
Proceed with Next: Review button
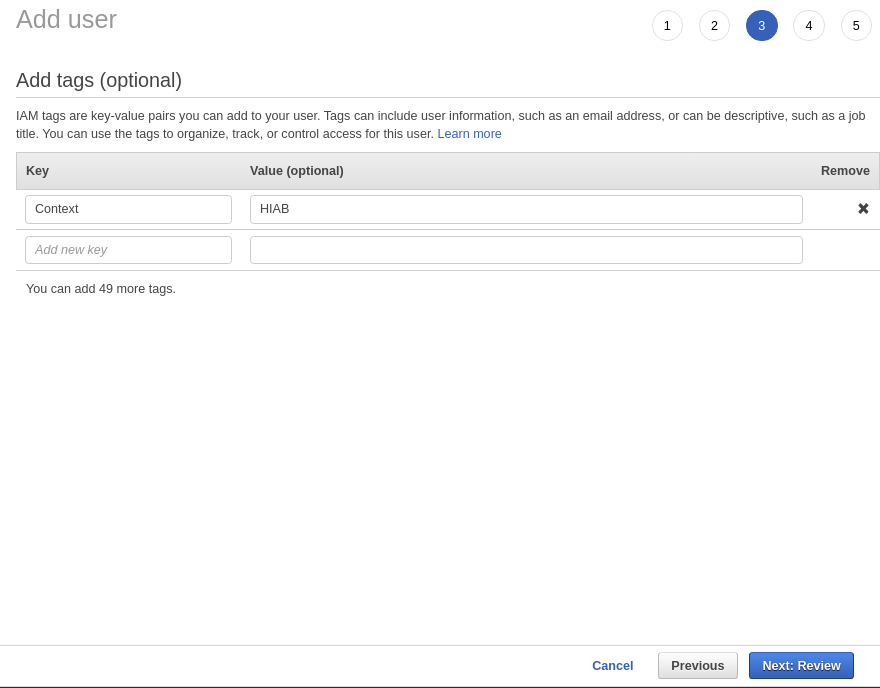[801, 665]
